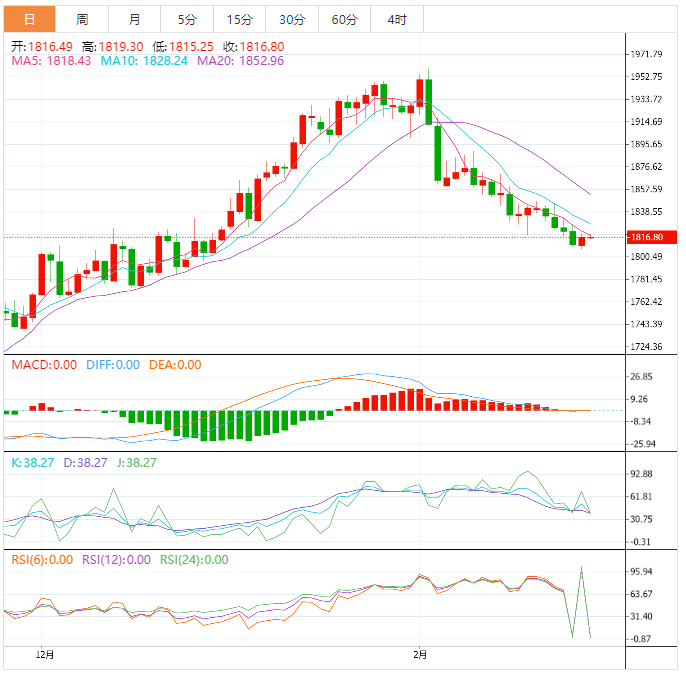Click the 1971.79 price axis label
This screenshot has width=686, height=677.
[x=646, y=54]
